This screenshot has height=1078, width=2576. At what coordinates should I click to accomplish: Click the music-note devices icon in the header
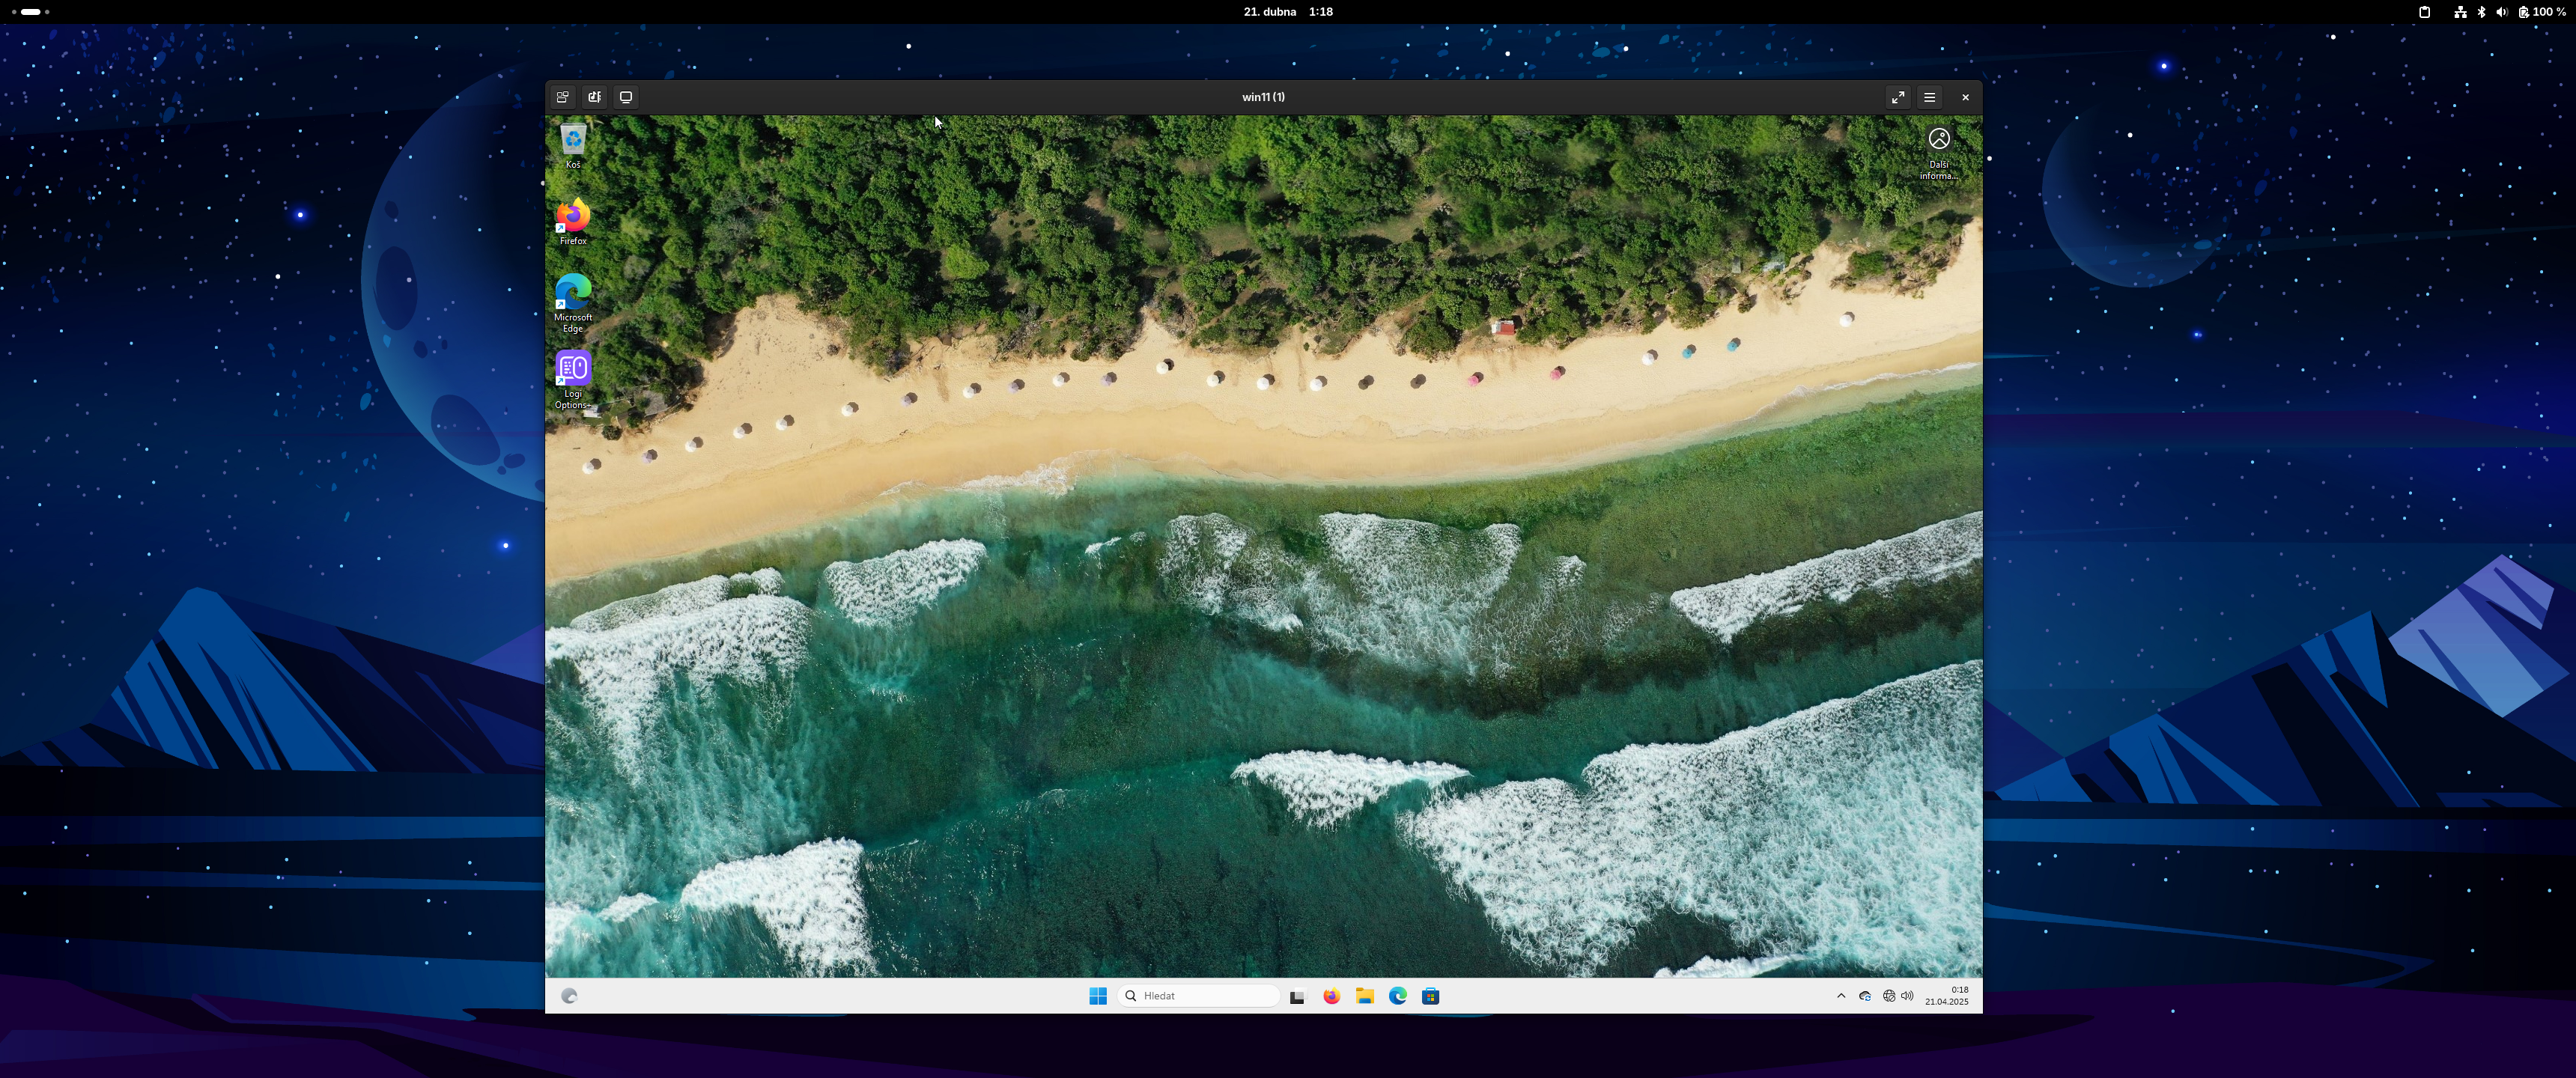coord(594,97)
